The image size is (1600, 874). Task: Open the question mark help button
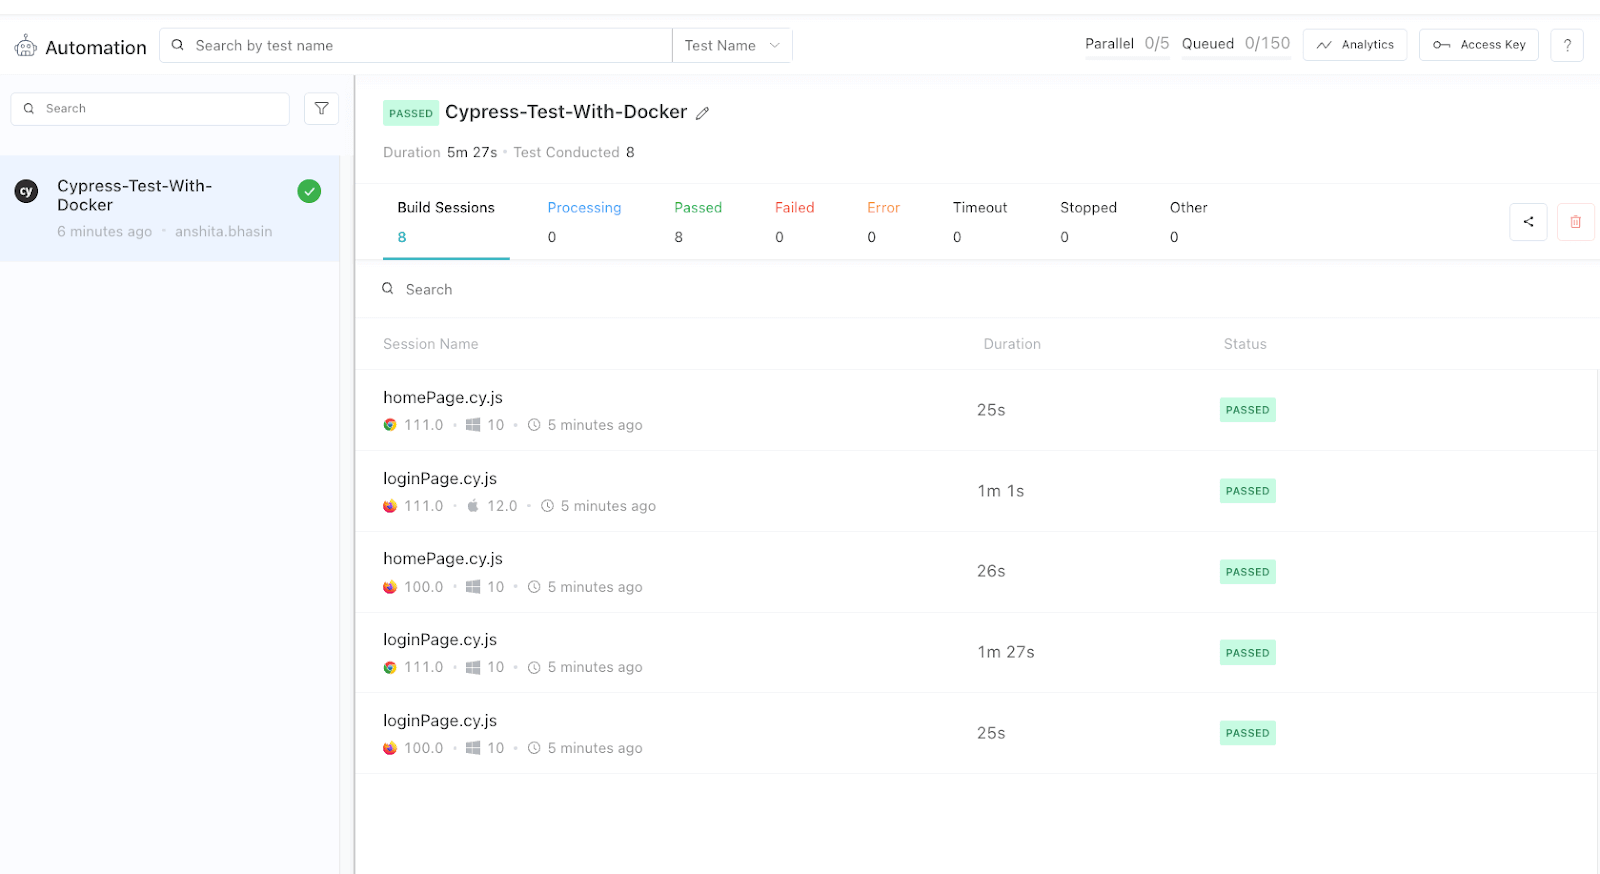point(1567,45)
